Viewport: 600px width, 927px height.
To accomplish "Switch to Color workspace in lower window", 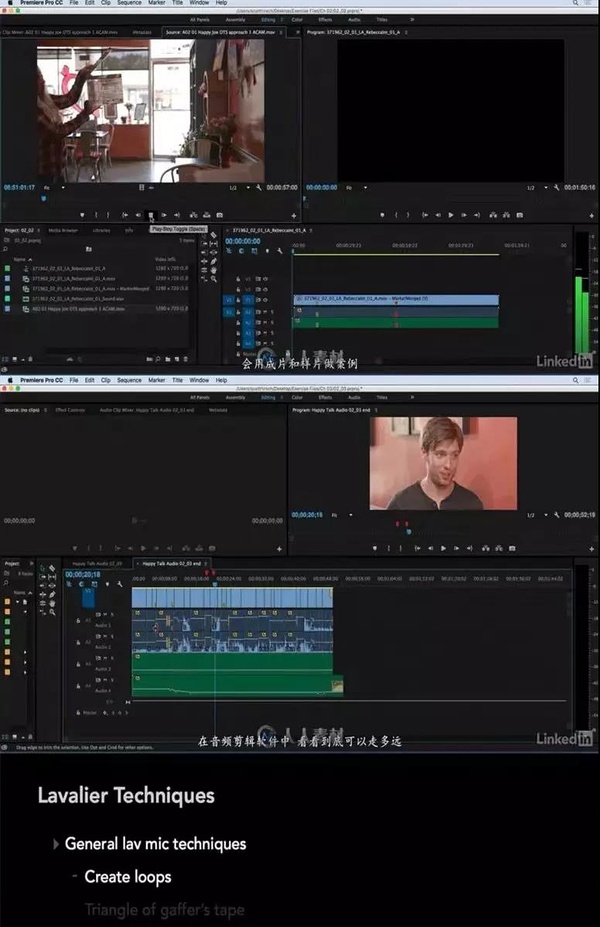I will coord(297,397).
